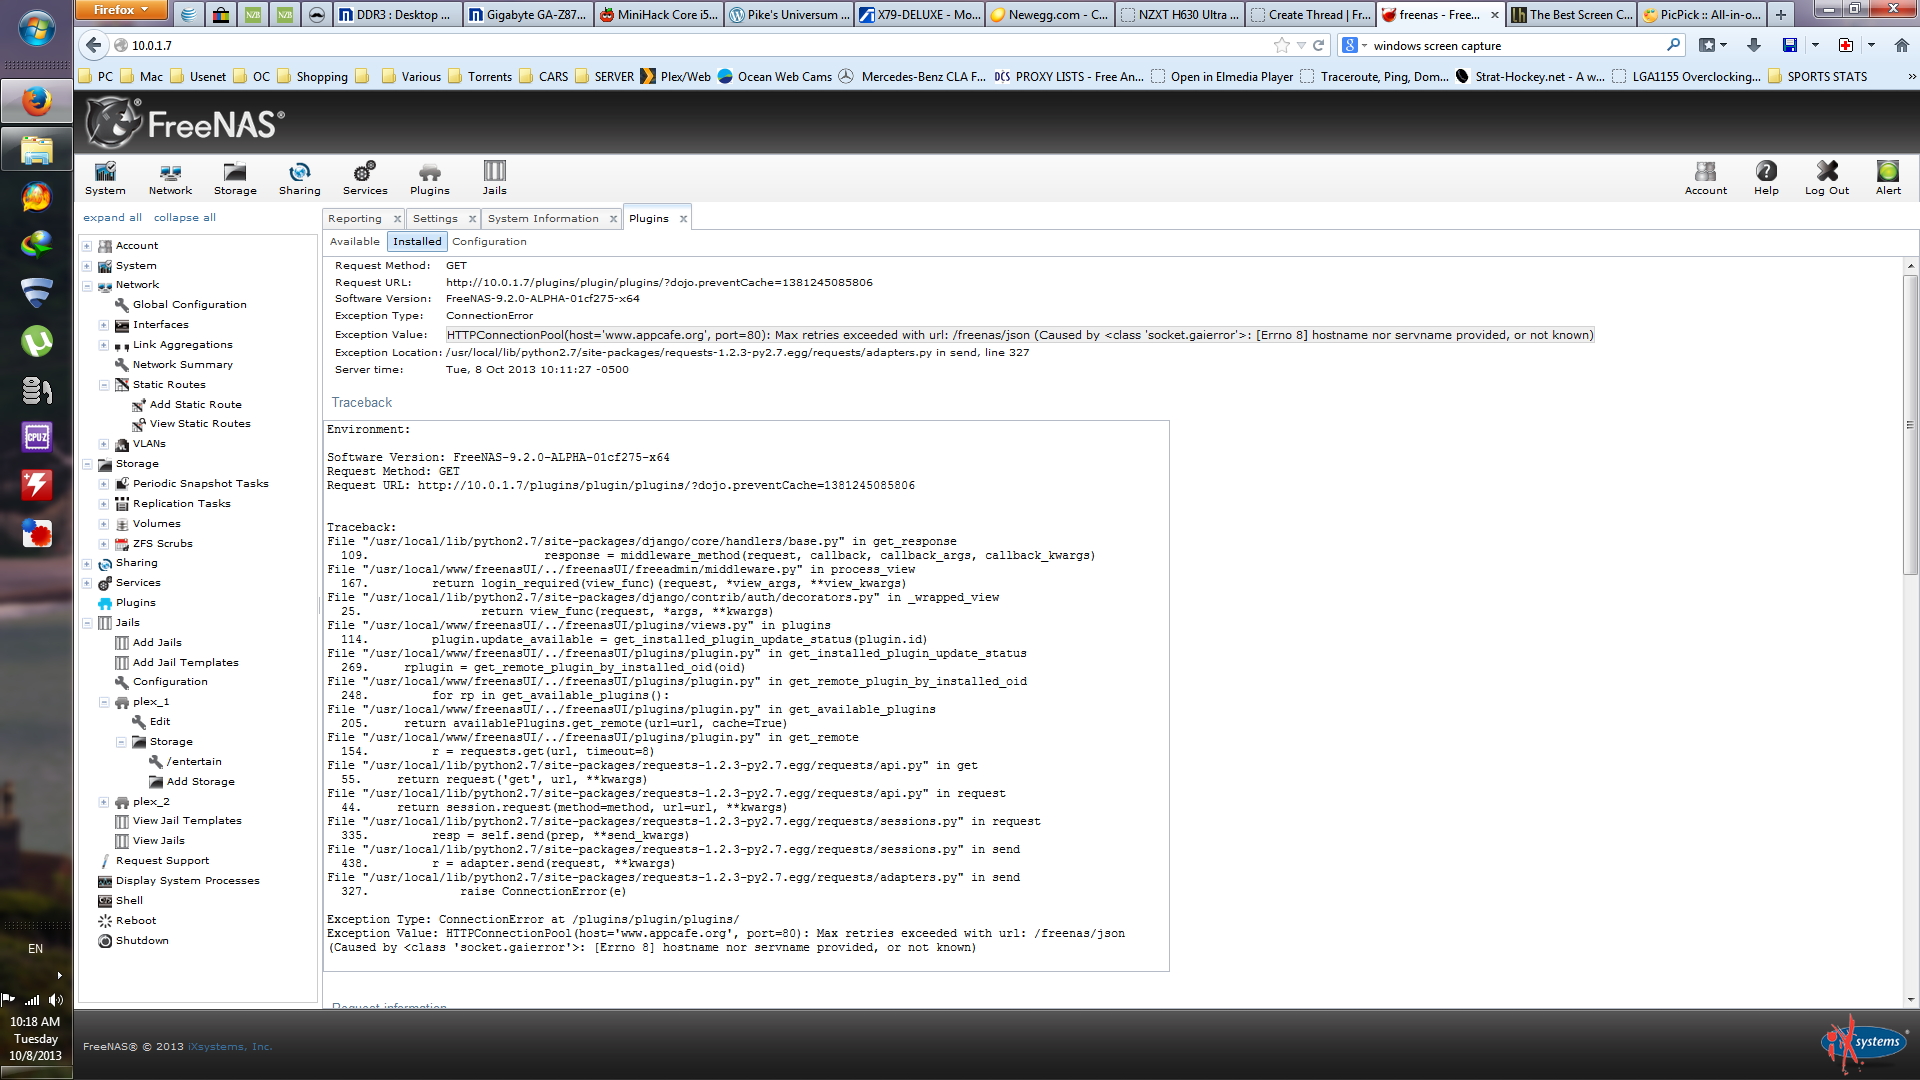
Task: Click the iXsystems logo in footer
Action: [x=1865, y=1043]
